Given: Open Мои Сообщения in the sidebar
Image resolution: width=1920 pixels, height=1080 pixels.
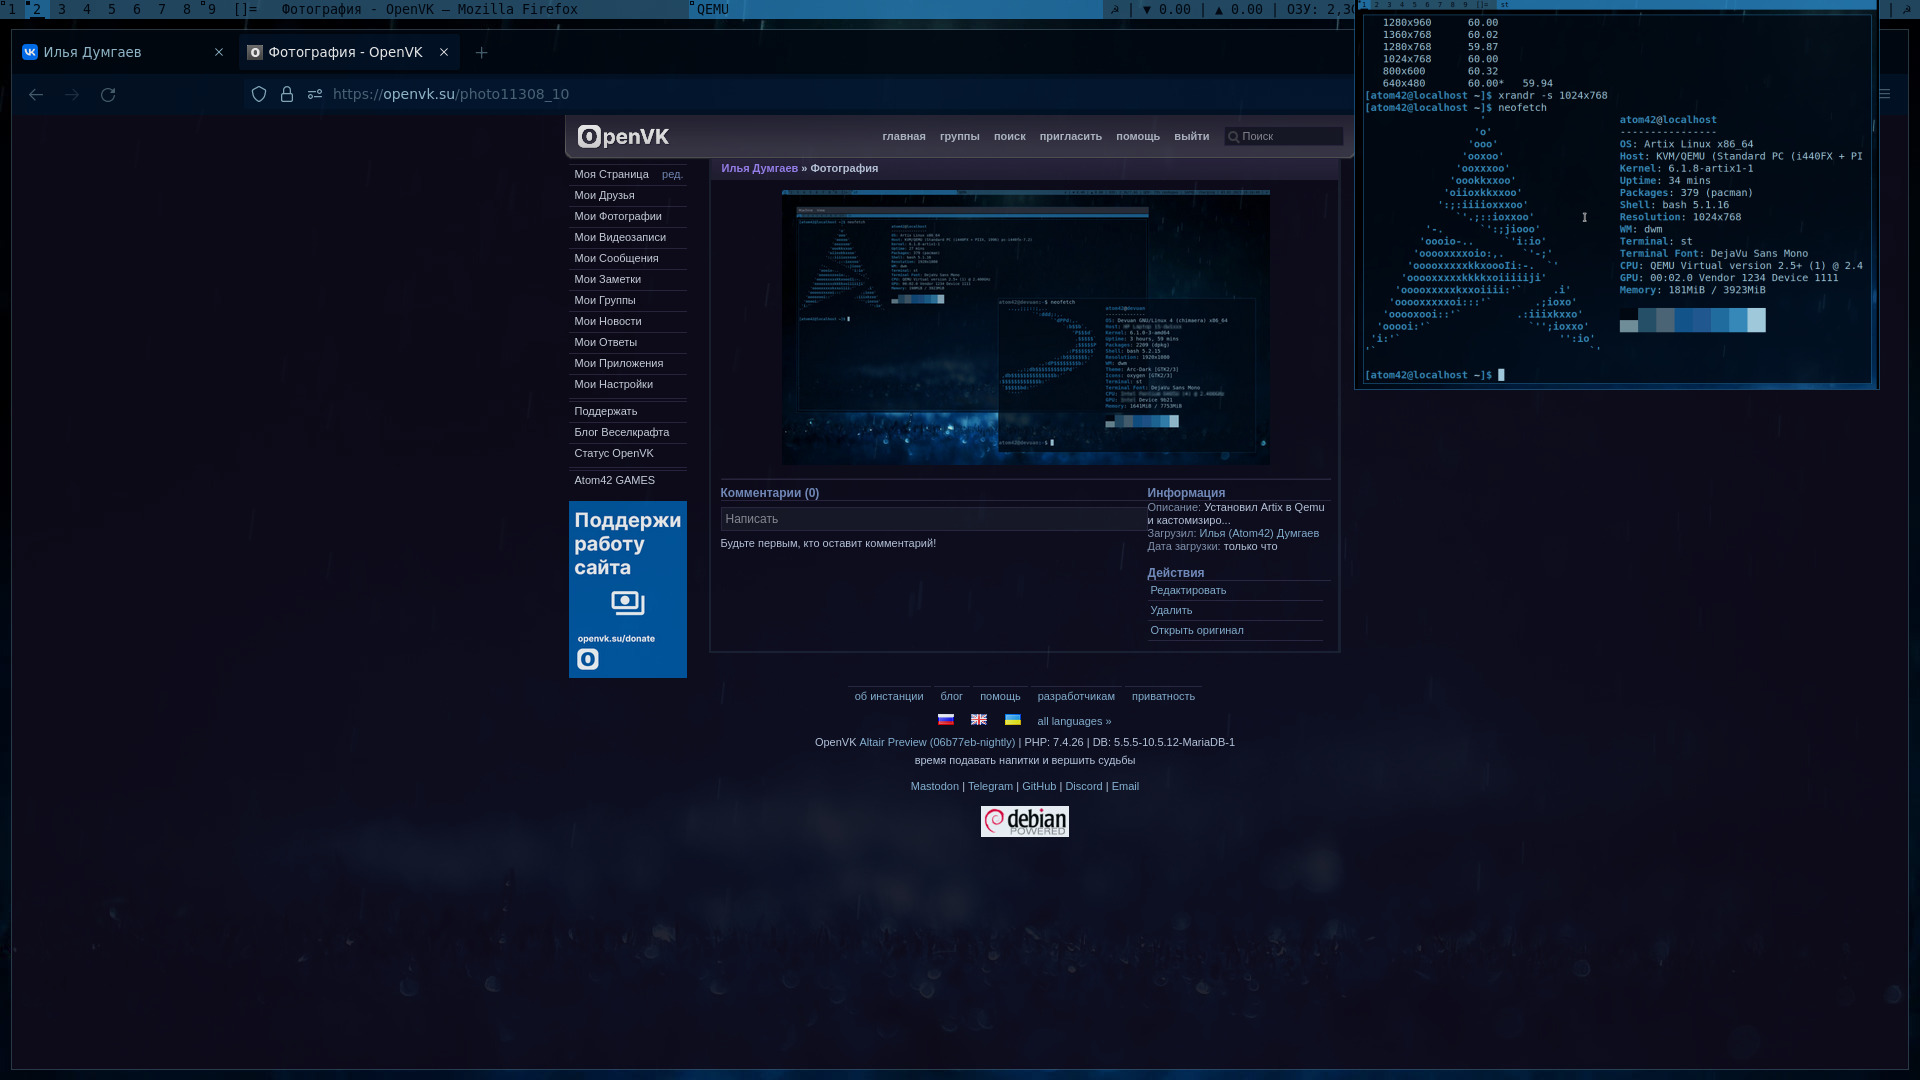Looking at the screenshot, I should 616,258.
